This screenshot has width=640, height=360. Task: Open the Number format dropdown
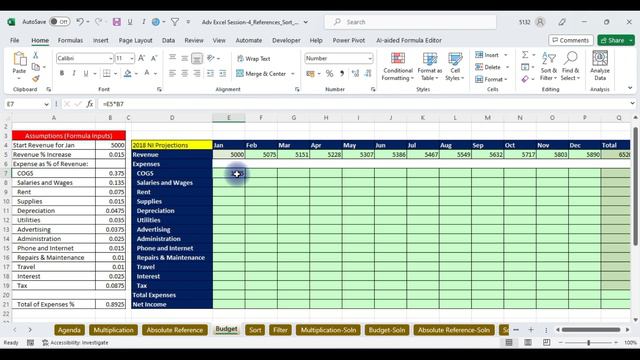370,58
